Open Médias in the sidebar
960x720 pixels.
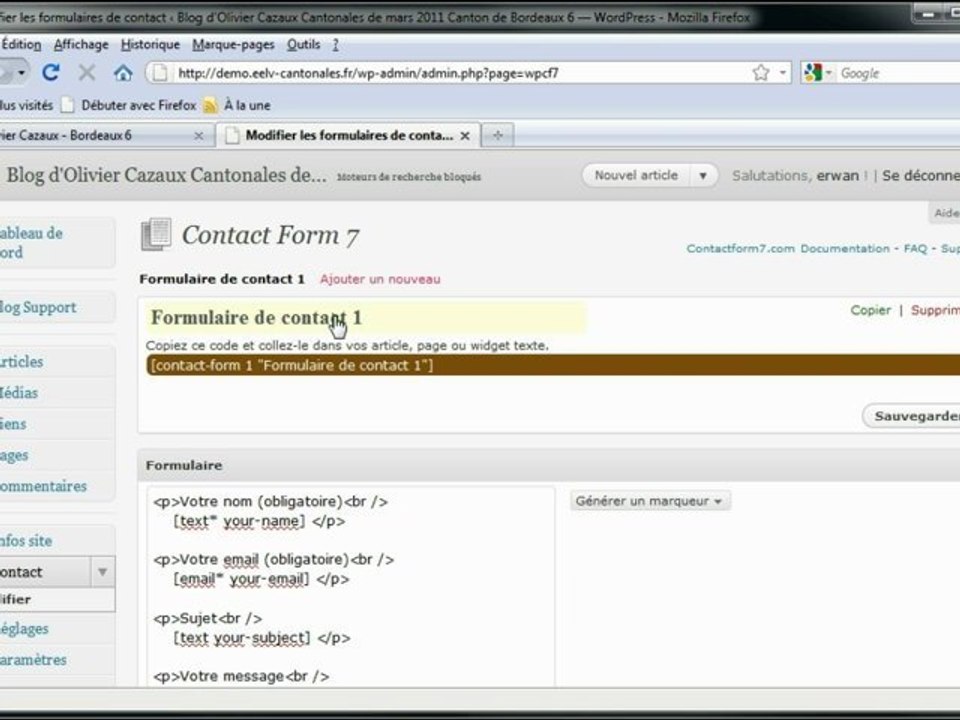(19, 393)
